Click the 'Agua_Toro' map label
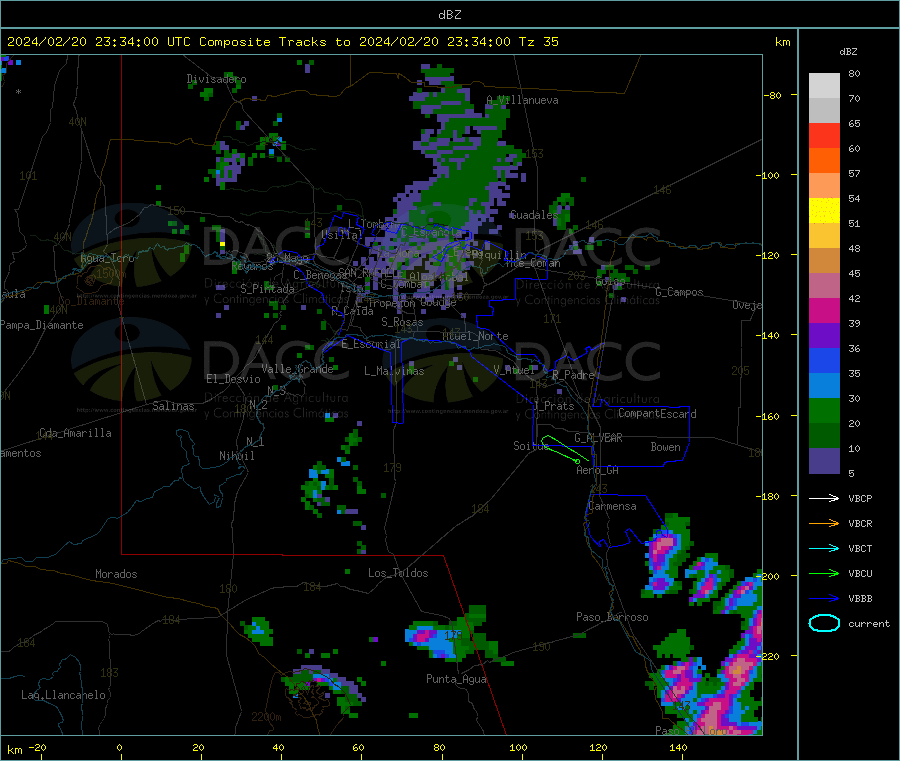This screenshot has height=761, width=900. (107, 258)
